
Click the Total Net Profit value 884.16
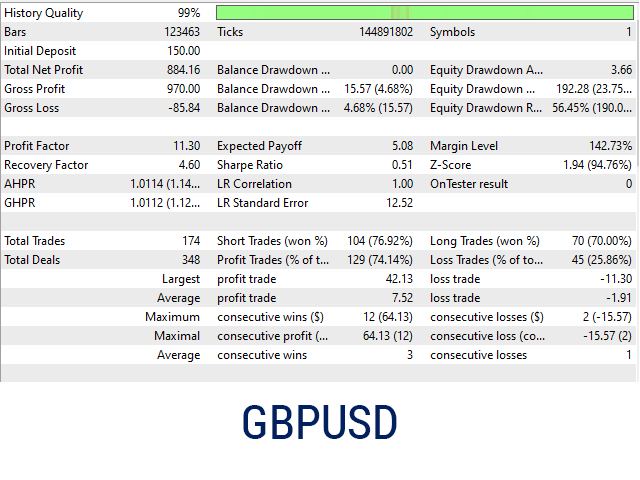184,70
